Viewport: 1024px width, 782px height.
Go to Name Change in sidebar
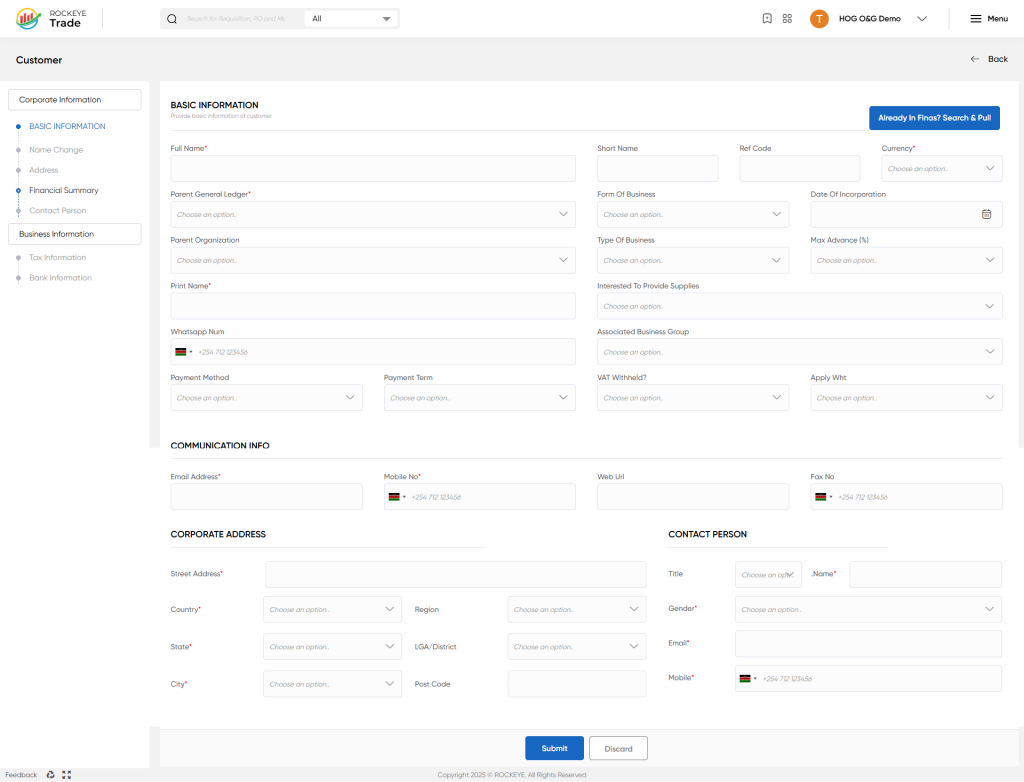tap(56, 150)
